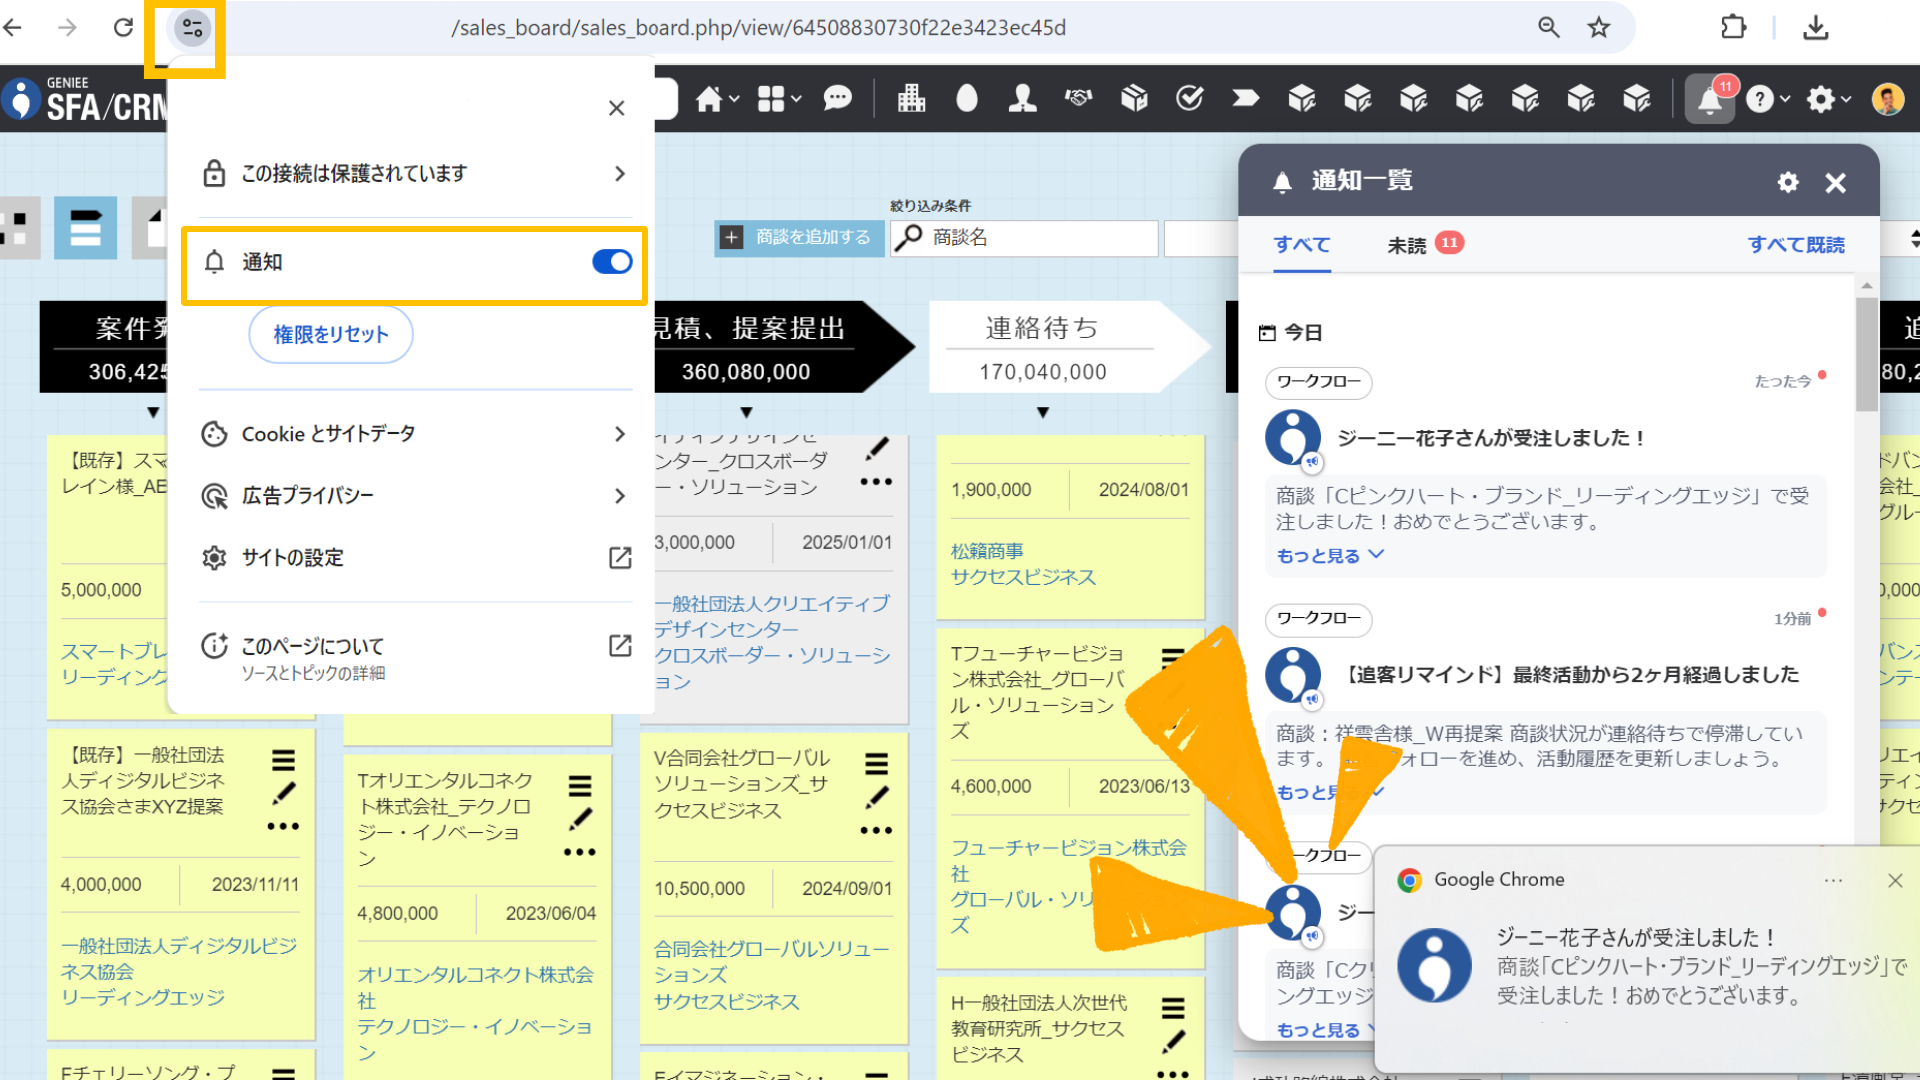
Task: Open the company building icon
Action: tap(911, 98)
